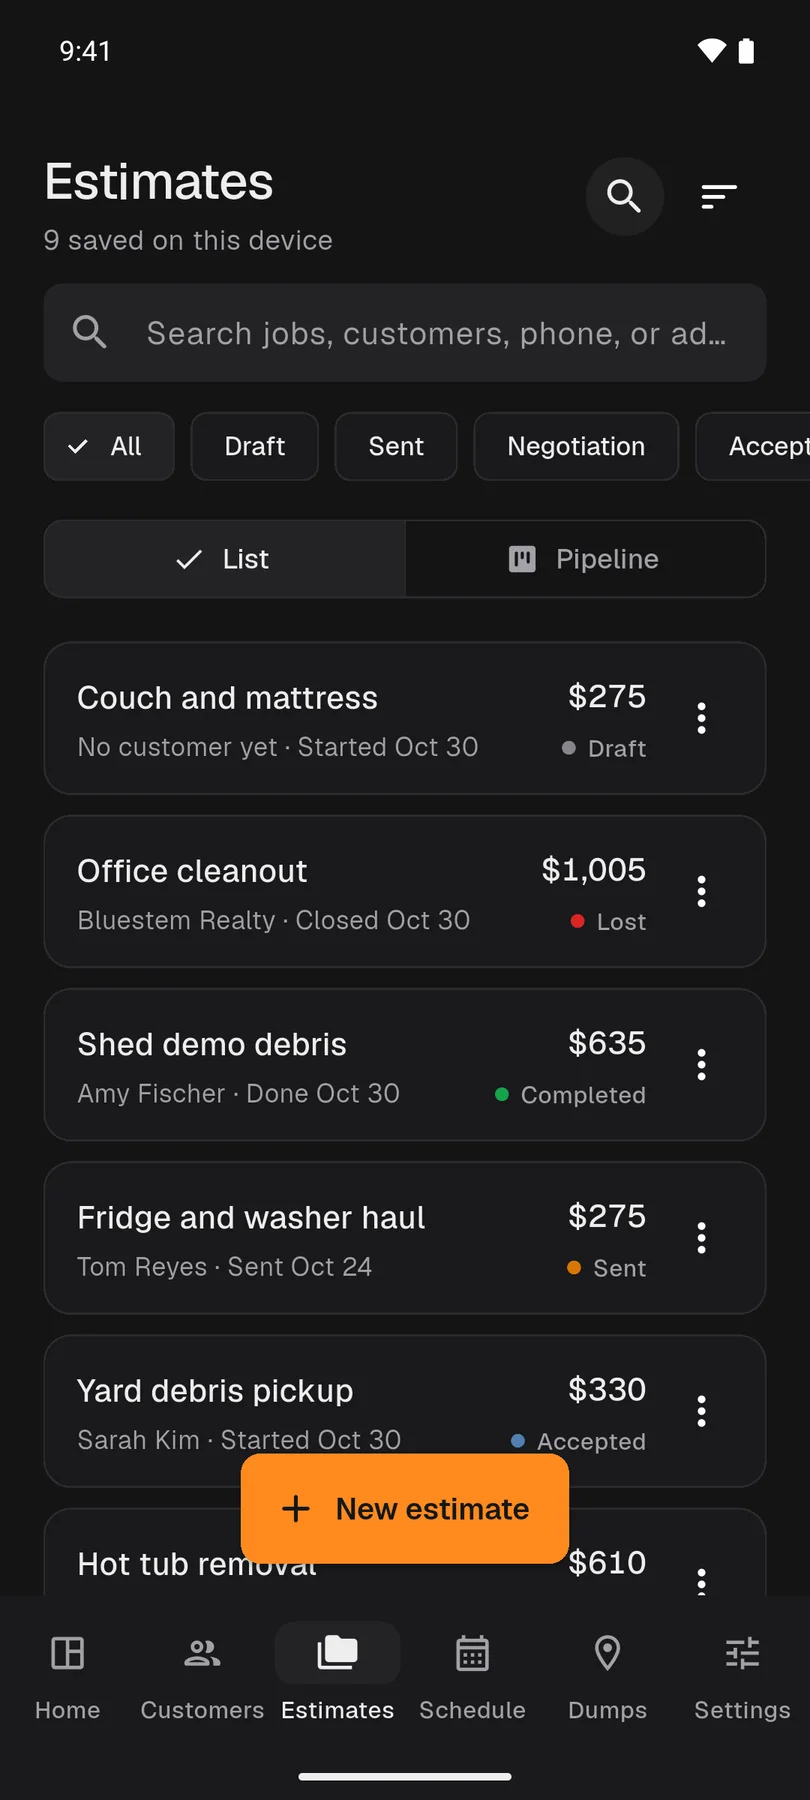Create a New estimate
This screenshot has height=1800, width=810.
point(405,1508)
